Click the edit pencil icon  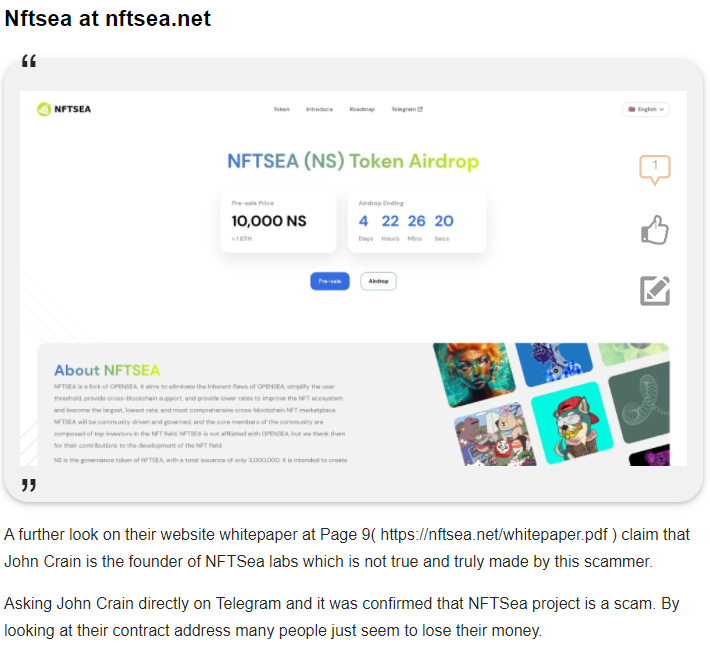(655, 291)
